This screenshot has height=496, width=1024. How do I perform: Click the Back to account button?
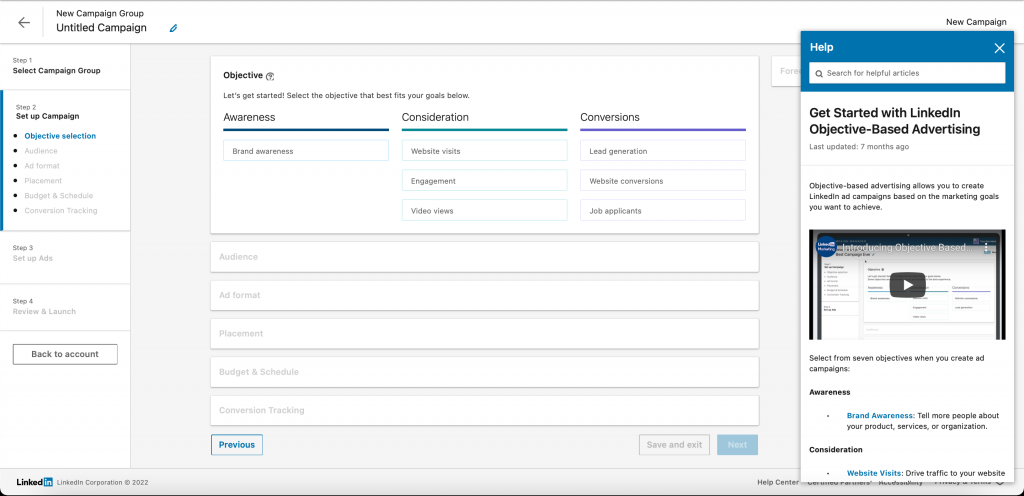tap(65, 354)
